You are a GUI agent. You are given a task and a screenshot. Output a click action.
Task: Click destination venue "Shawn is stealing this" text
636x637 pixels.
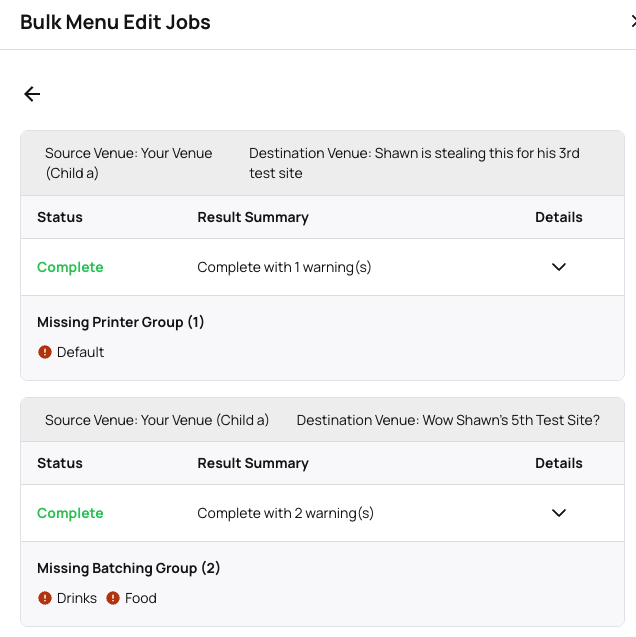click(x=414, y=163)
